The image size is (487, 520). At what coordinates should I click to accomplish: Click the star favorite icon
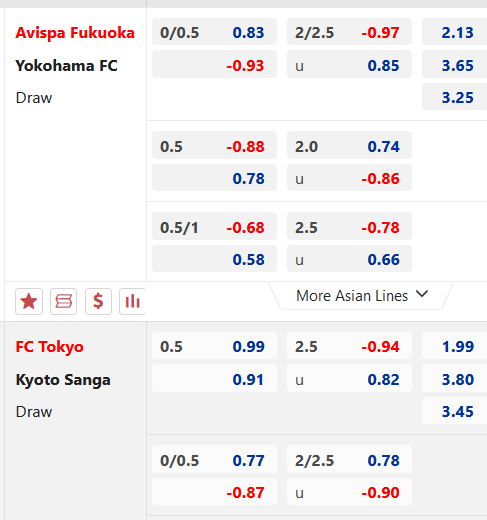[x=29, y=301]
